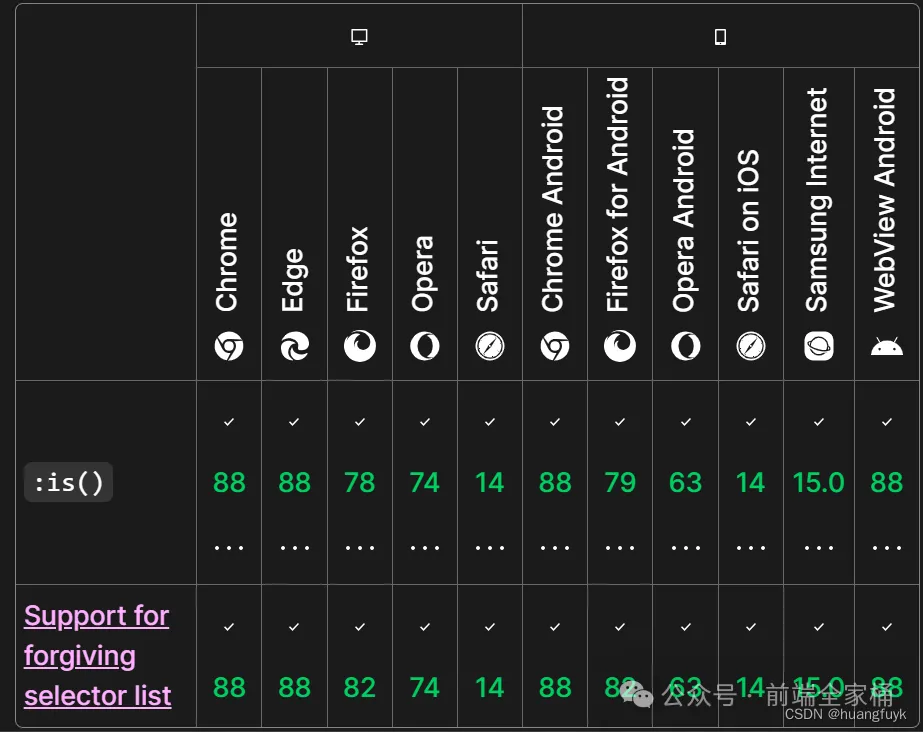This screenshot has height=732, width=923.
Task: Click the Safari on iOS compass icon
Action: click(x=751, y=346)
